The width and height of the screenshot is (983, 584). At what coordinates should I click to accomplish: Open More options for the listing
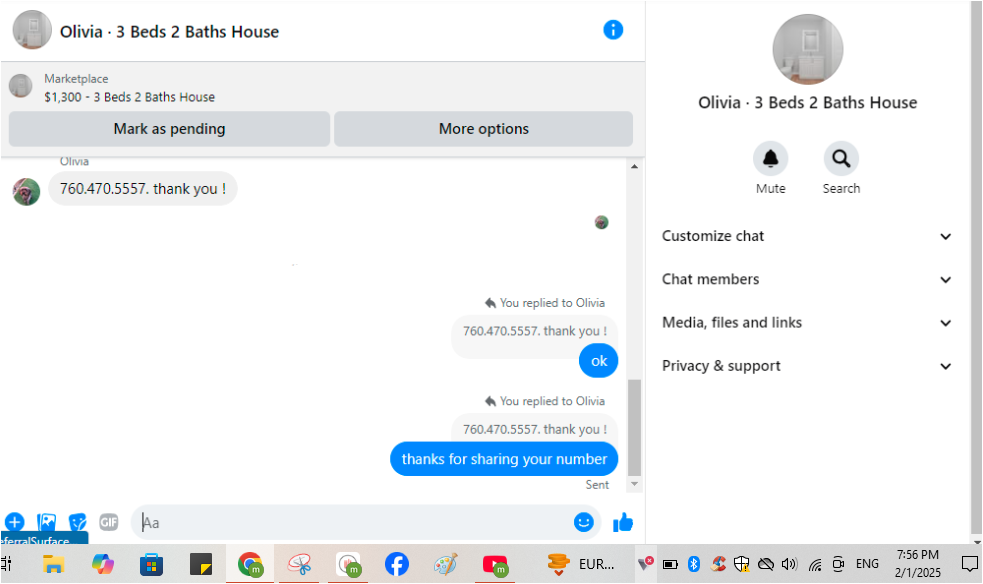point(483,129)
